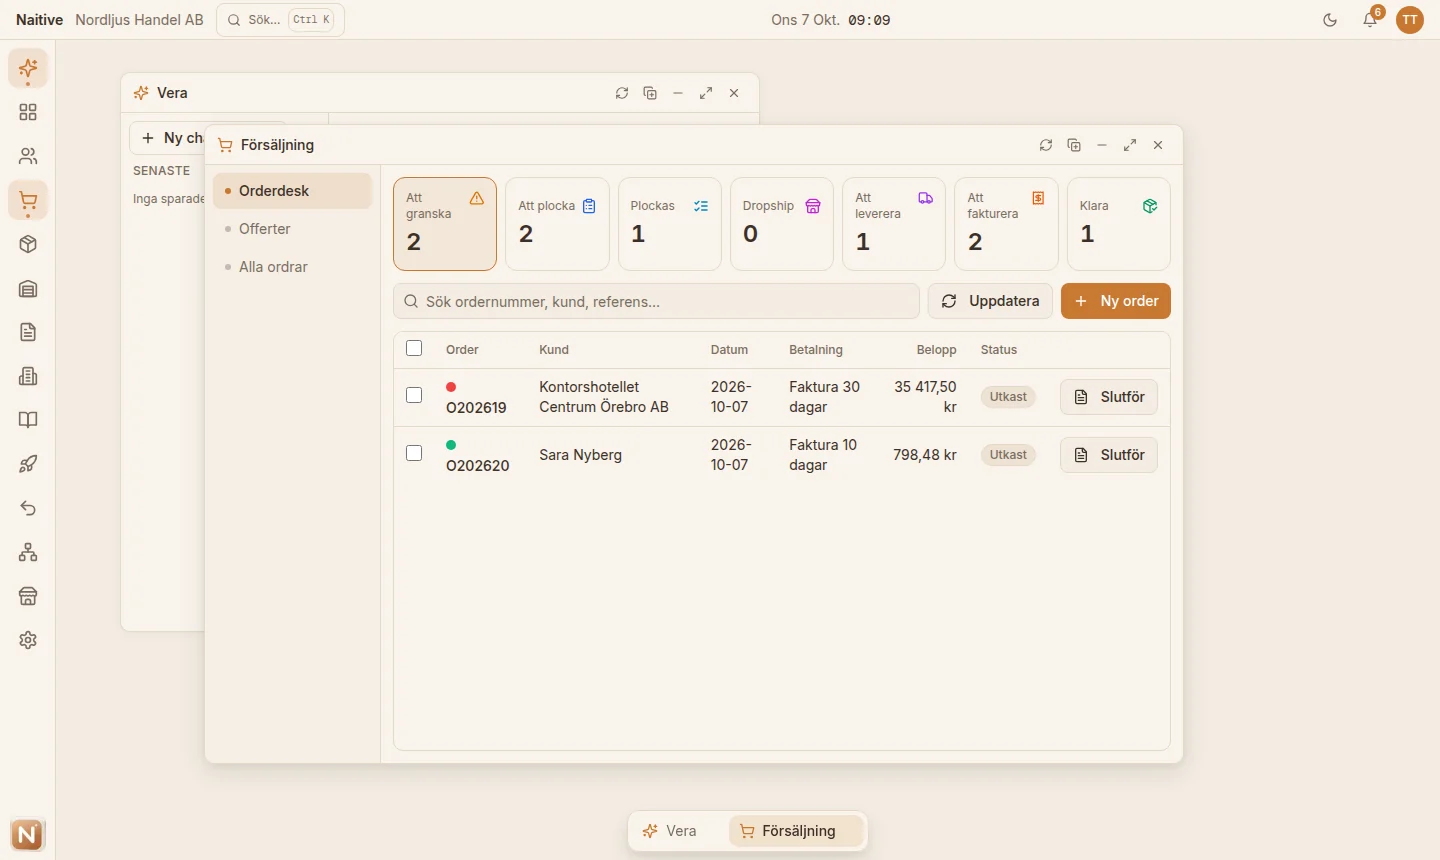The image size is (1440, 860).
Task: Open the Klara status card
Action: (1119, 224)
